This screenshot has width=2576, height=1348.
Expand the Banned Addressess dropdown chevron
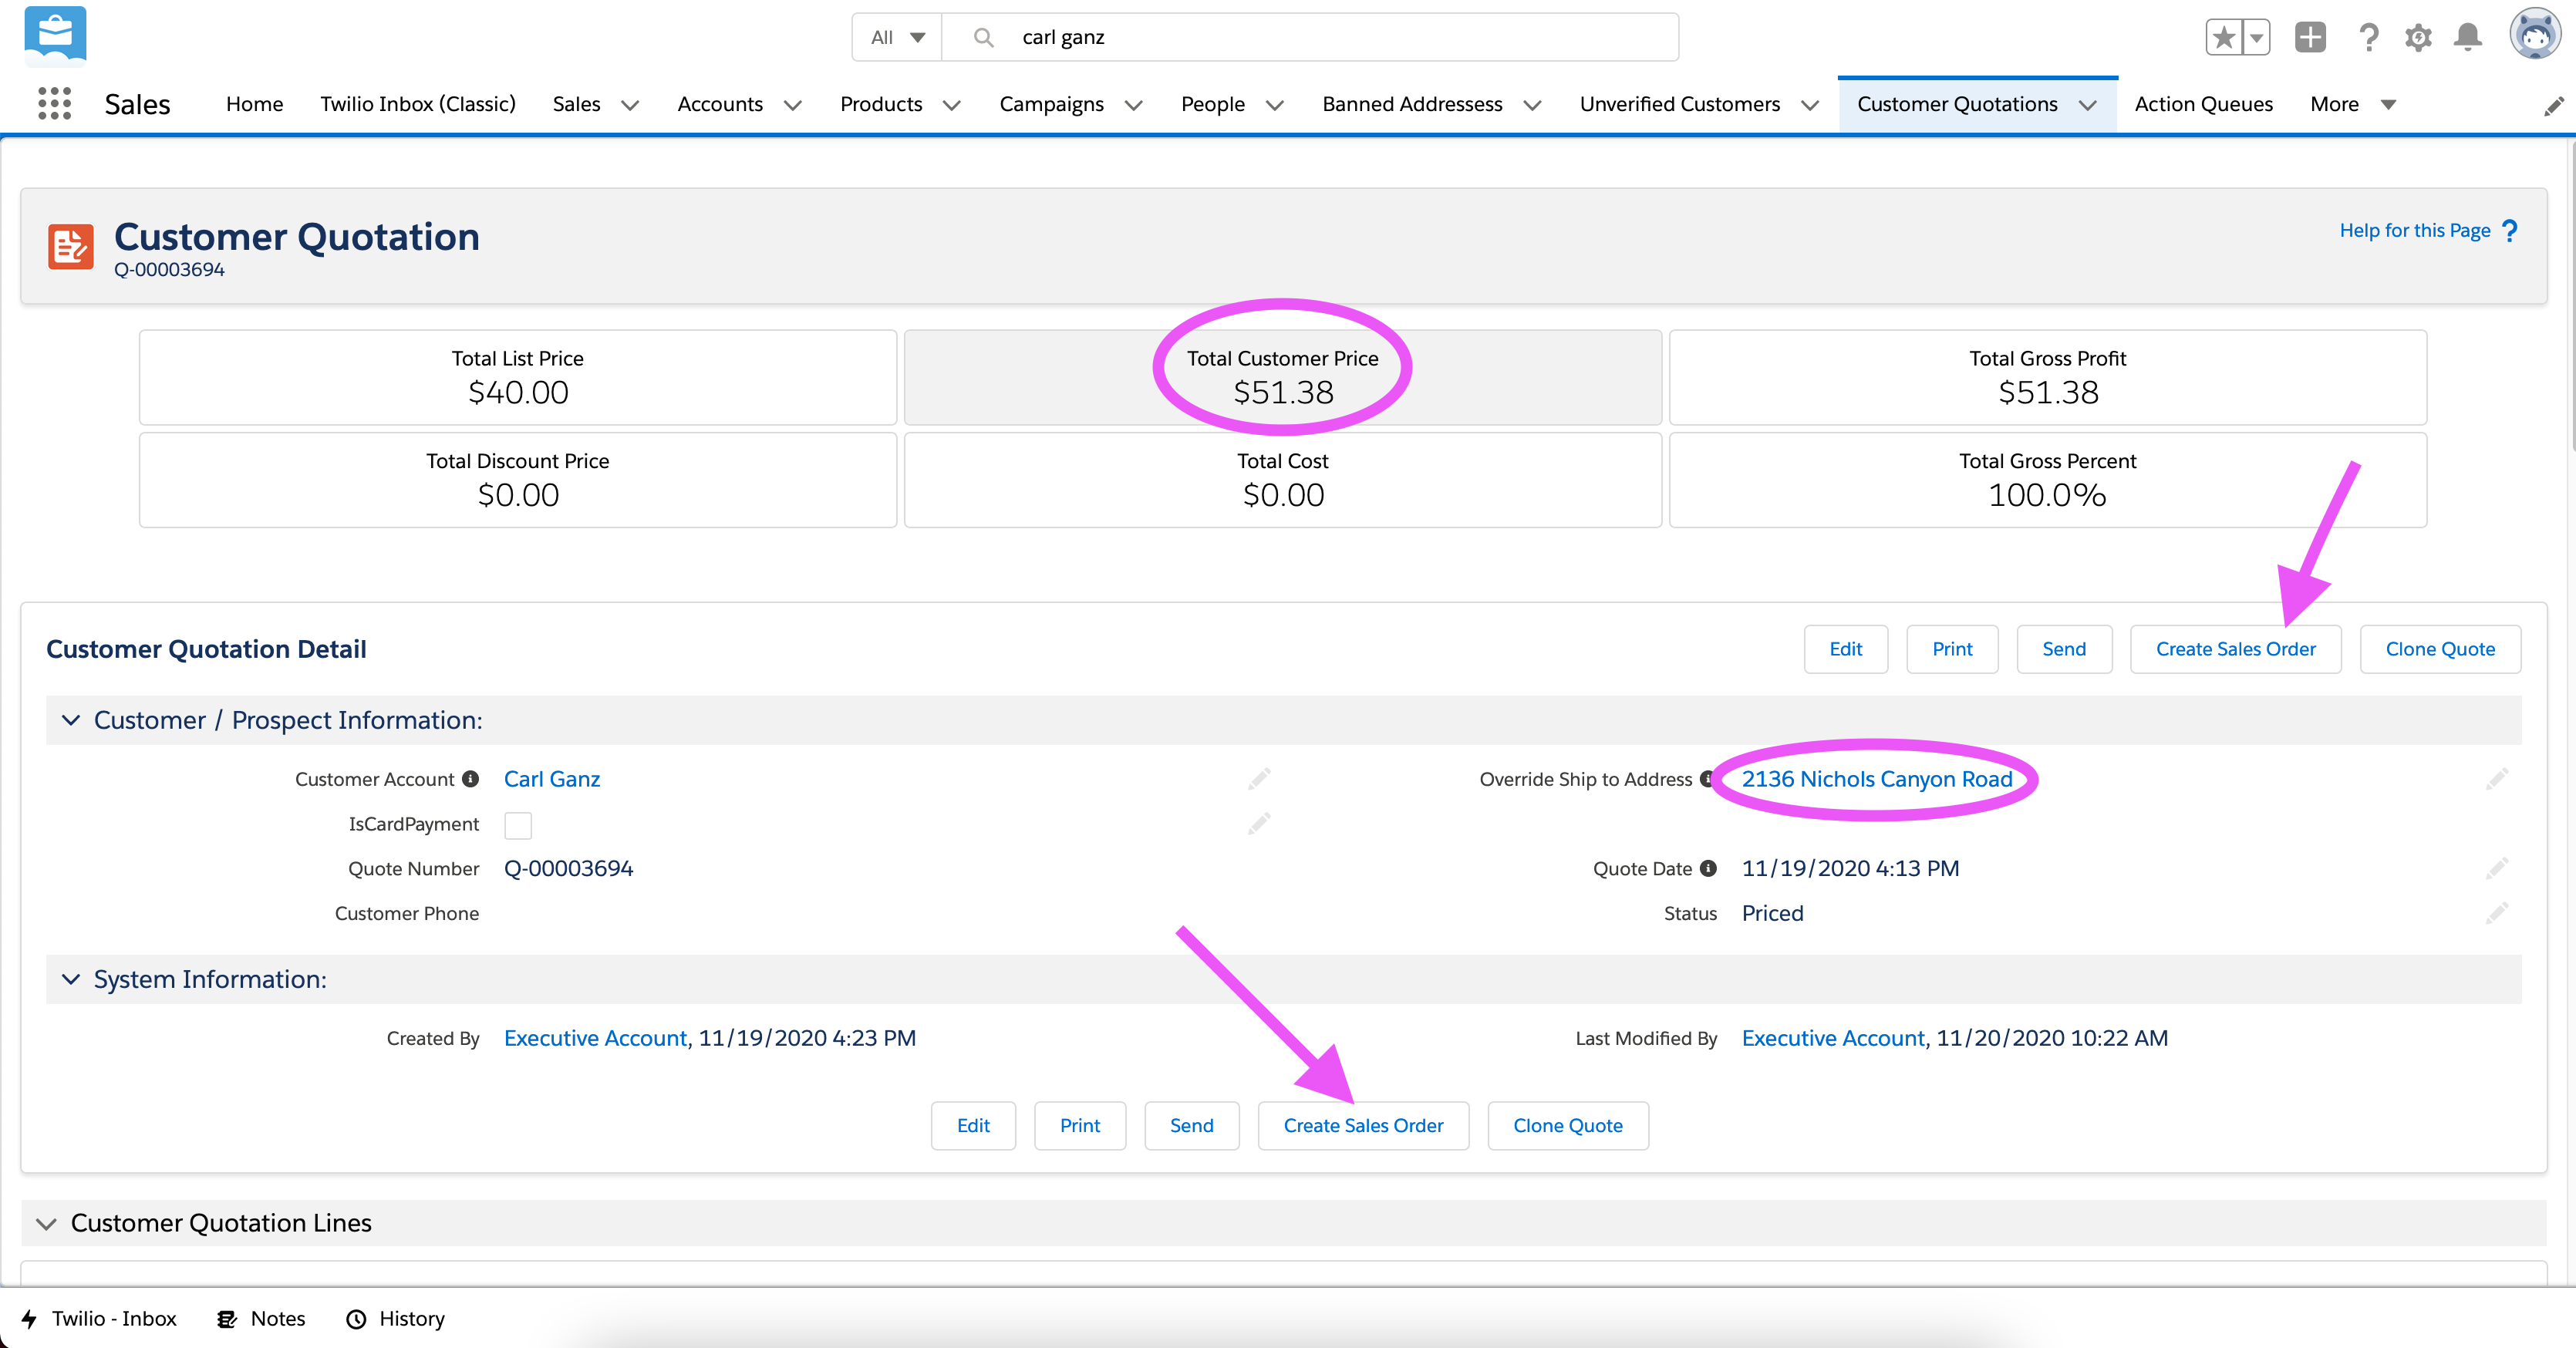tap(1532, 105)
